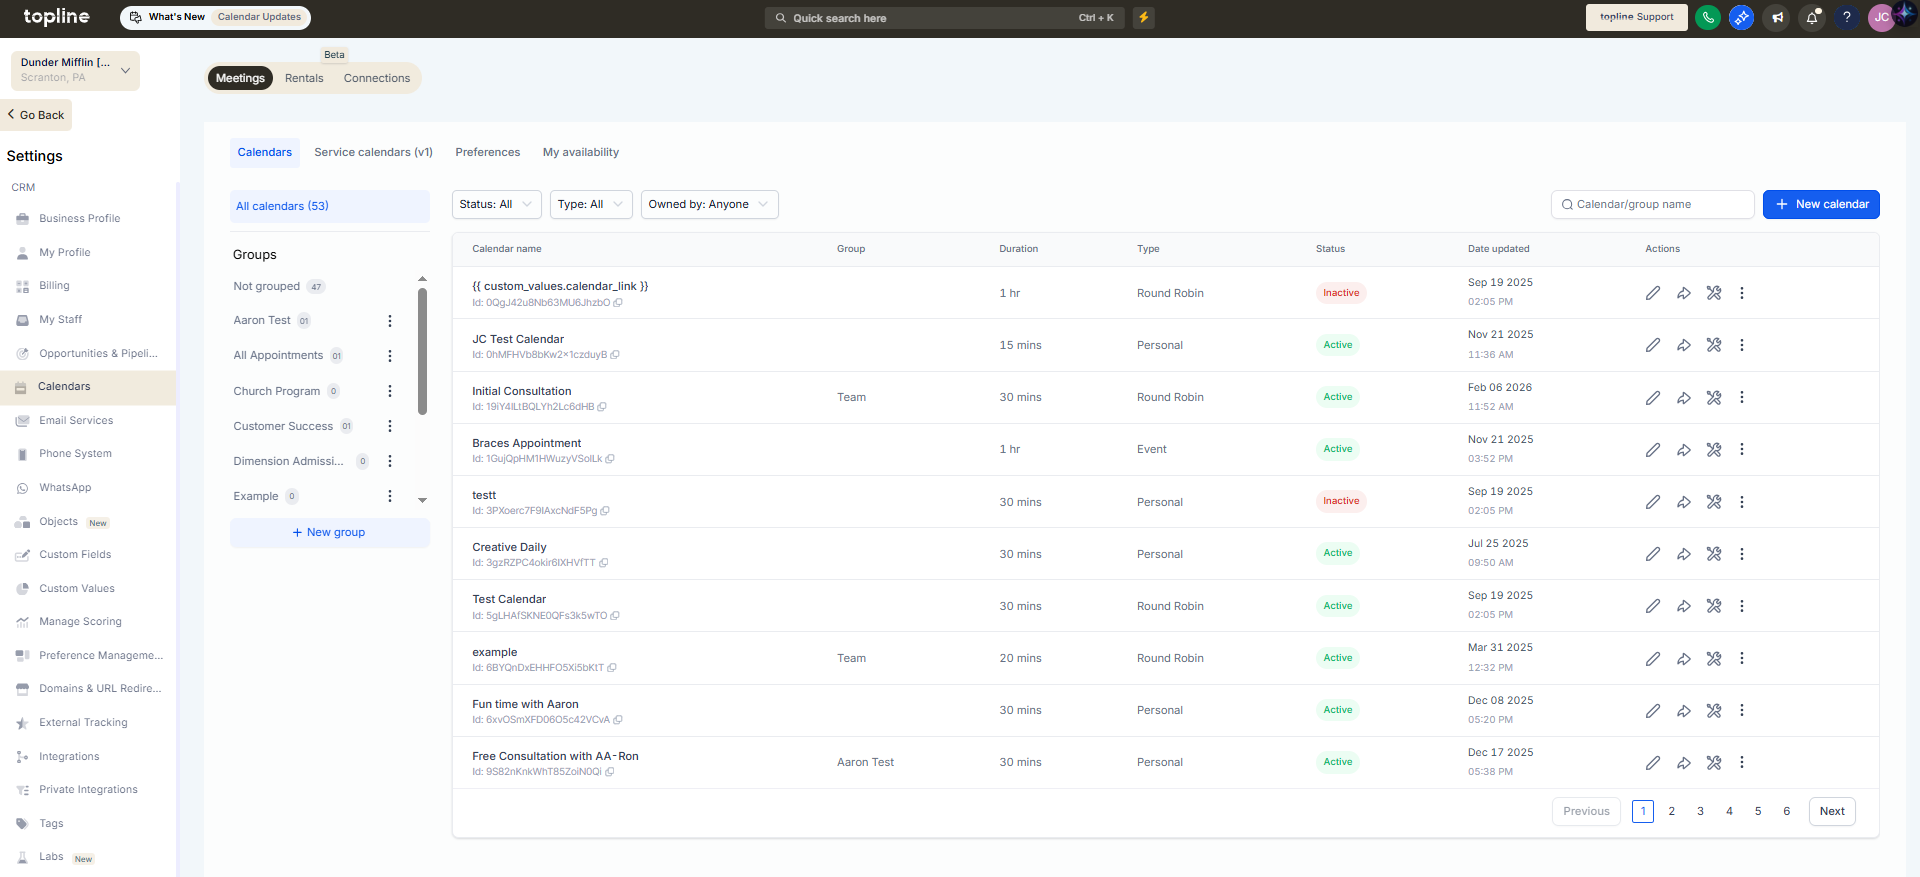This screenshot has height=877, width=1920.
Task: Click the lightning bolt quick actions icon
Action: click(x=1144, y=17)
